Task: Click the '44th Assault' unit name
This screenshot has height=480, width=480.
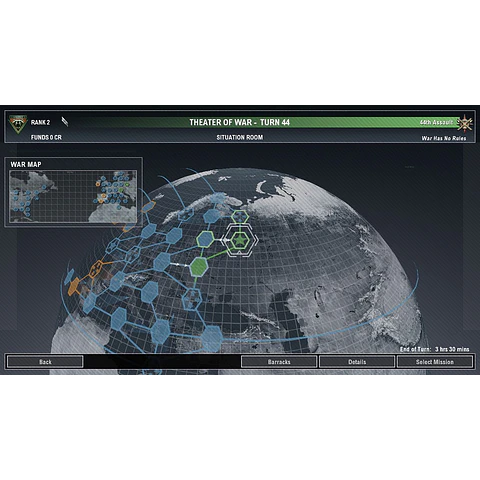Action: point(436,122)
